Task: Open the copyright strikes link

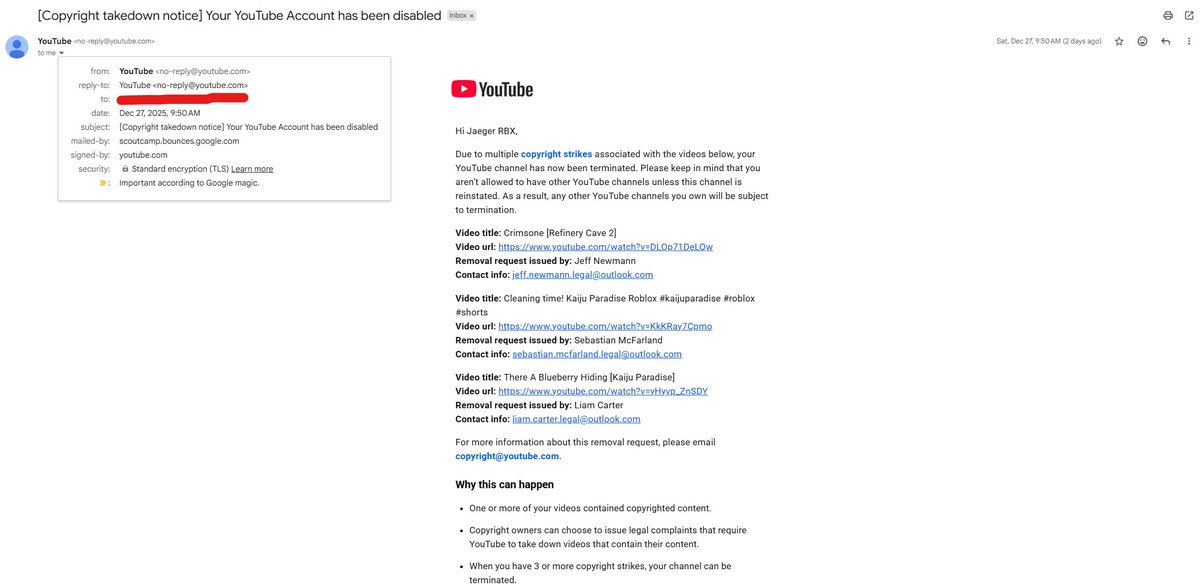Action: coord(556,154)
